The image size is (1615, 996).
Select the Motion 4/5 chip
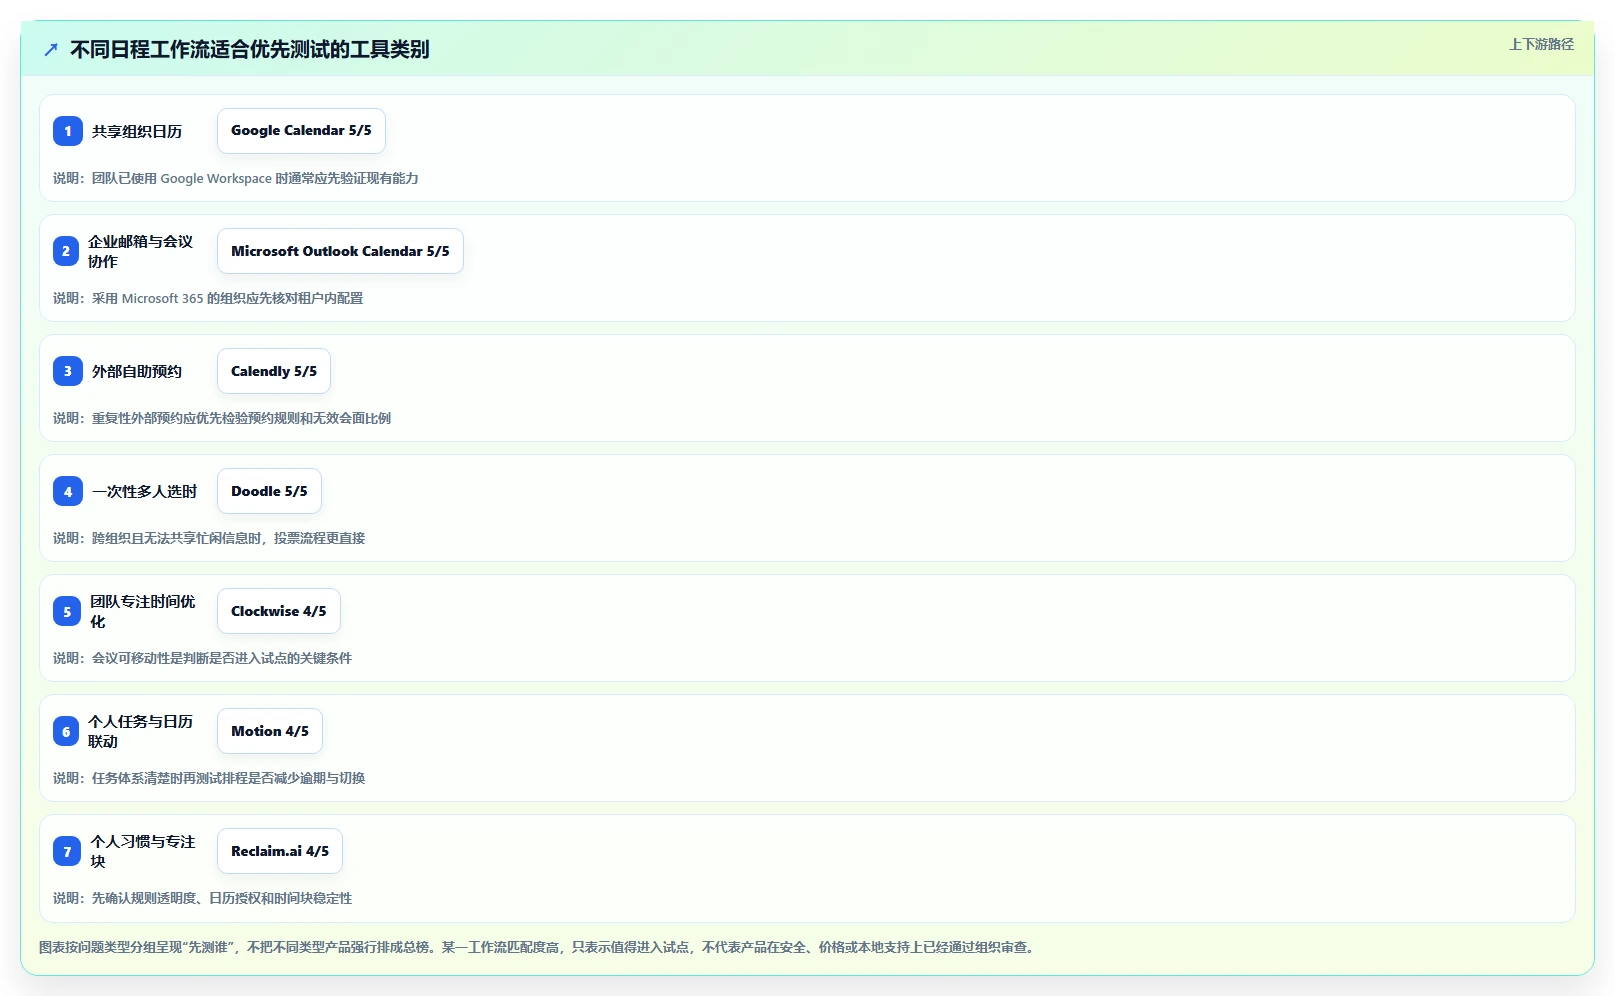(x=270, y=731)
